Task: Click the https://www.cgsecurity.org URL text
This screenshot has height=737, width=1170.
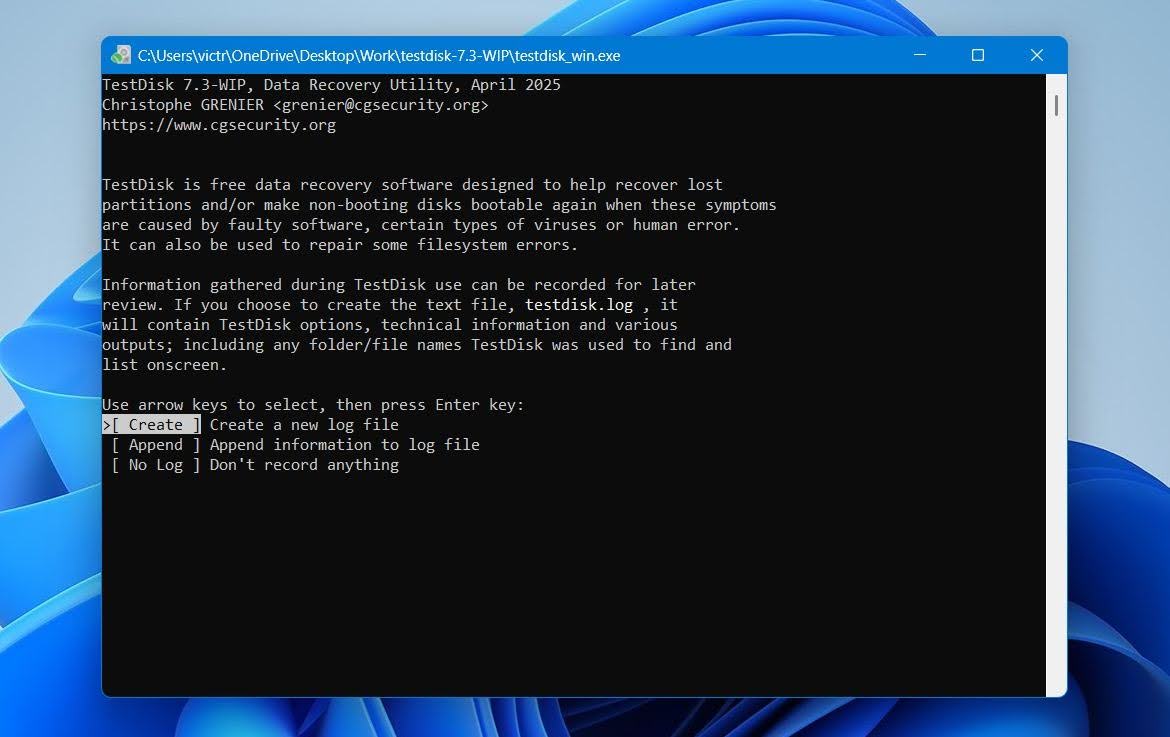Action: coord(219,125)
